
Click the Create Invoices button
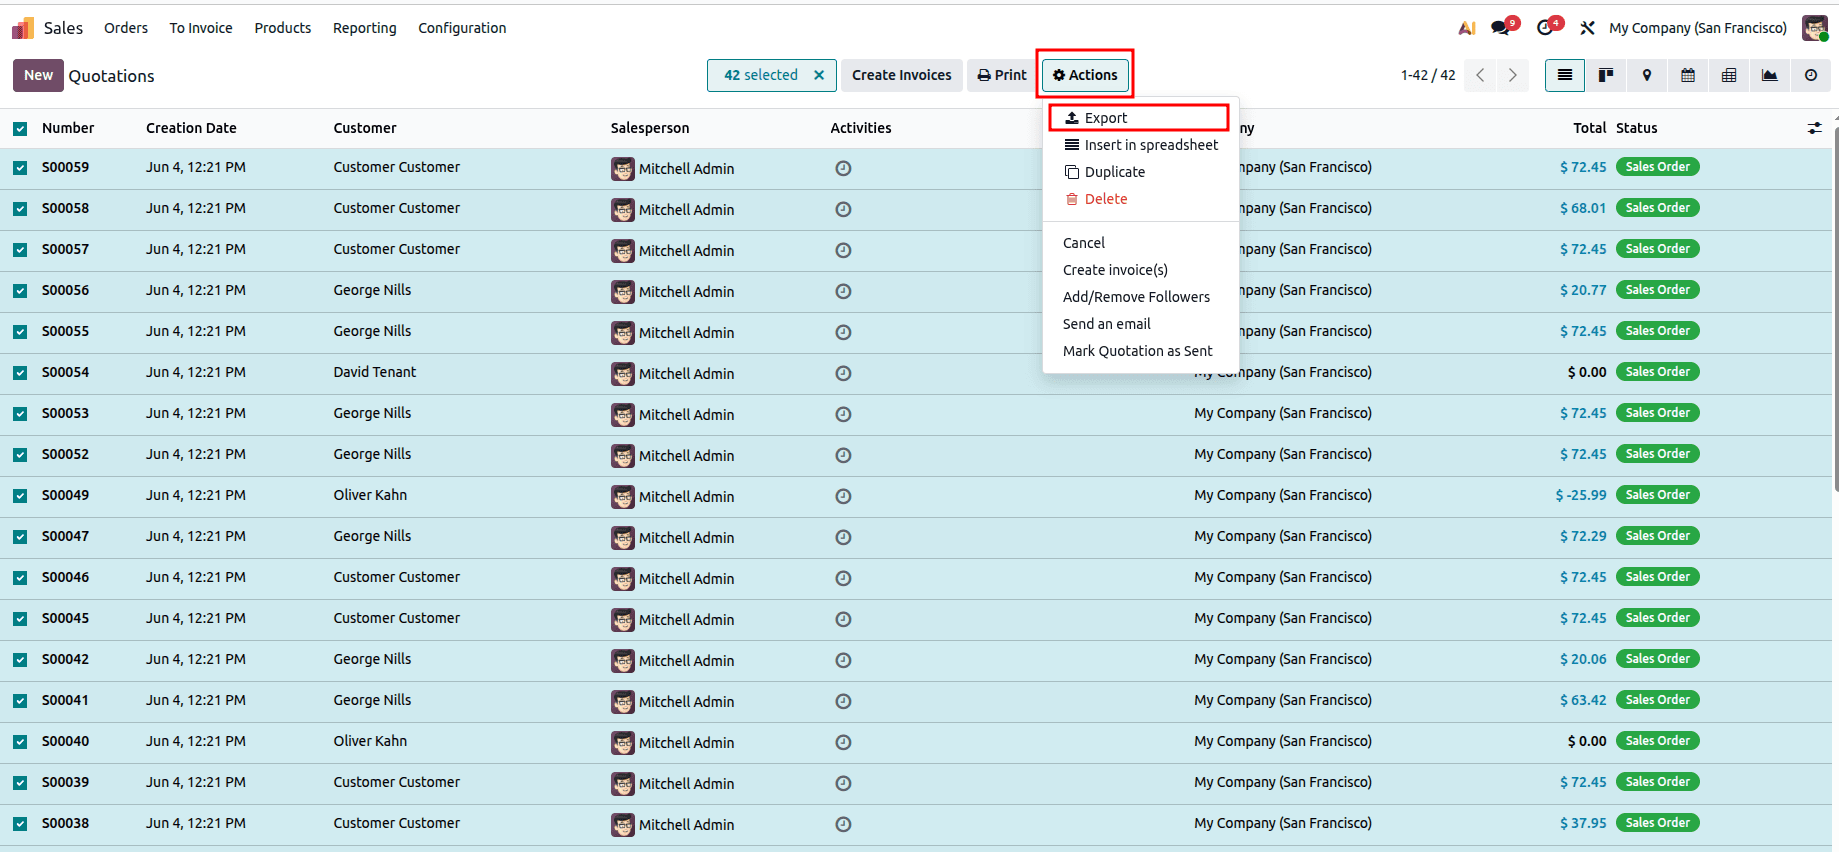[x=902, y=75]
